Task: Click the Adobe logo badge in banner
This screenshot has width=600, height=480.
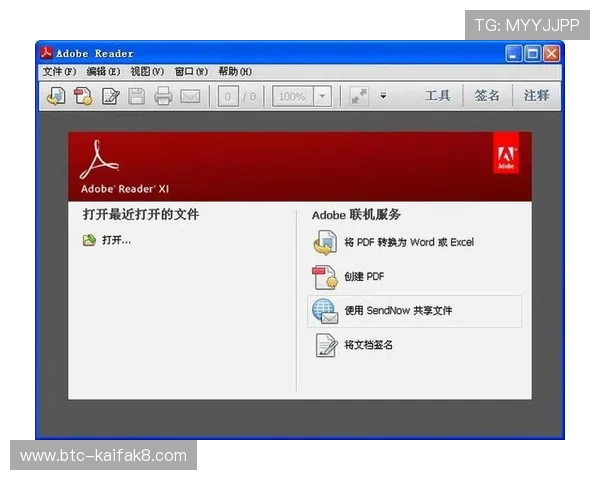Action: click(506, 153)
